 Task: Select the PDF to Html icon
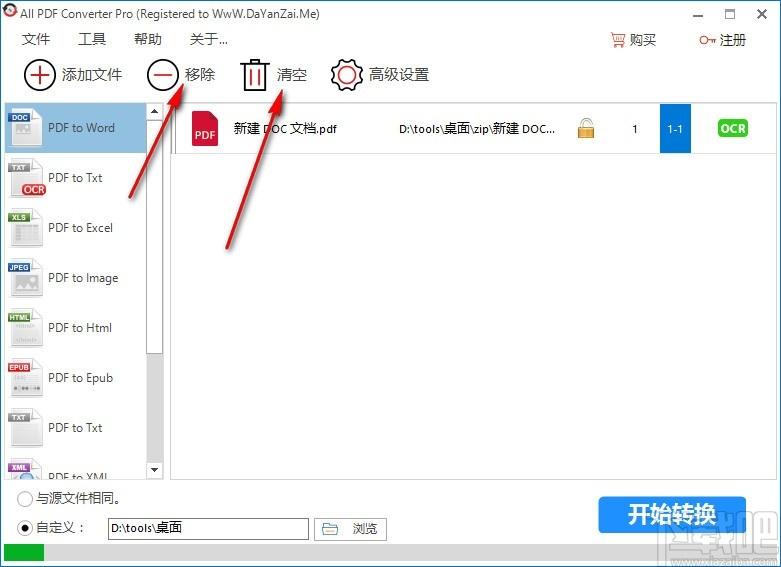[25, 328]
